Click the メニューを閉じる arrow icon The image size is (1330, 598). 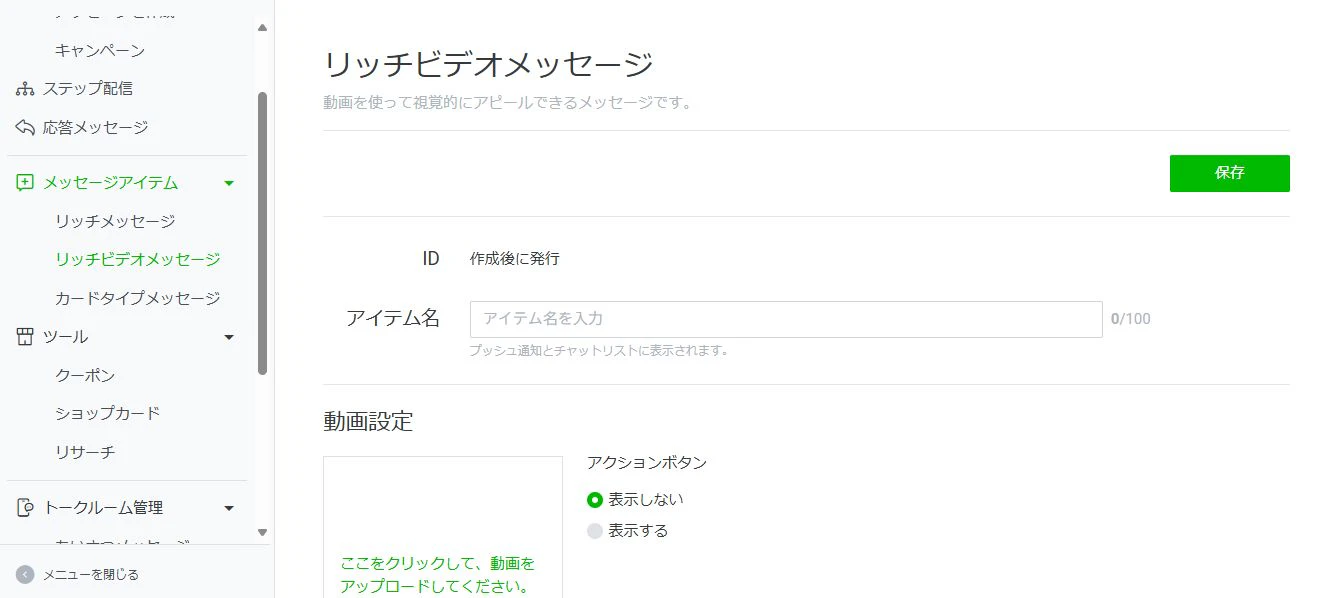click(25, 575)
